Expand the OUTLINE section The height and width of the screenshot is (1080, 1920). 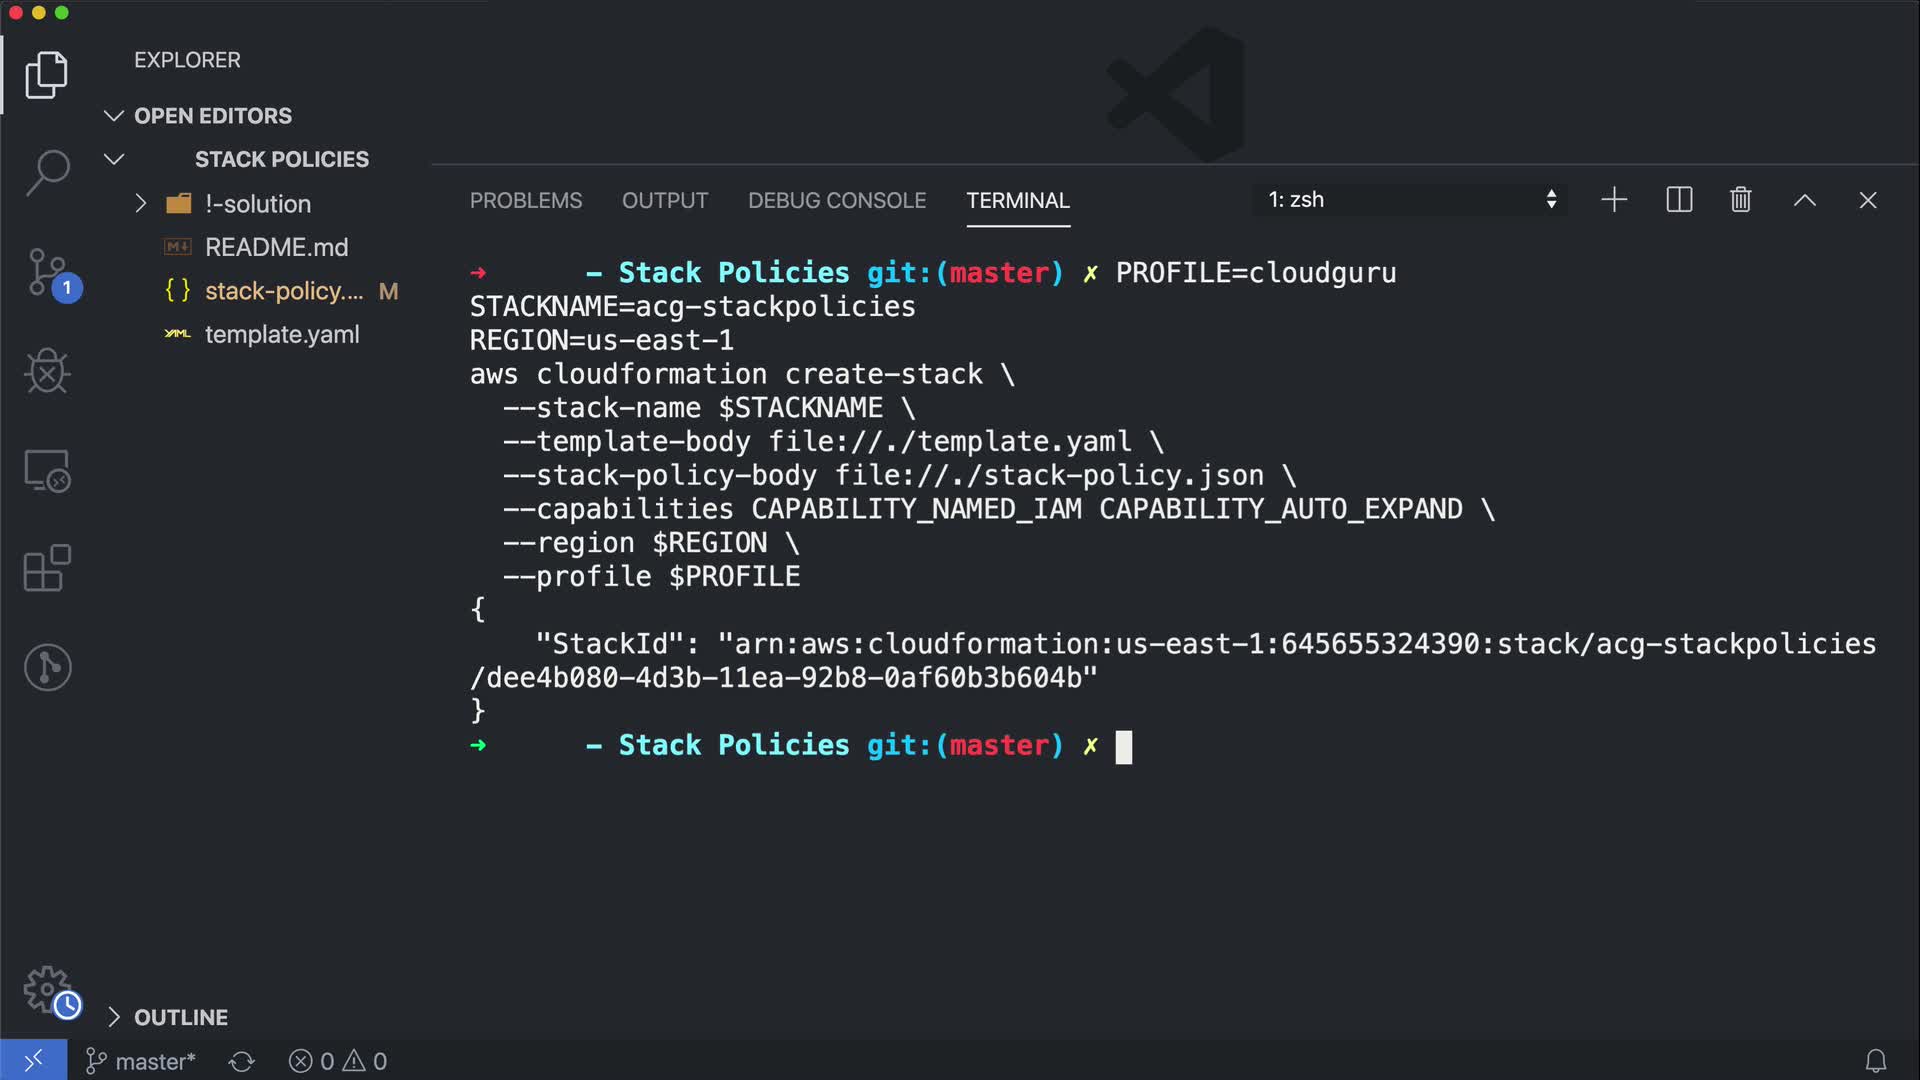pos(114,1017)
